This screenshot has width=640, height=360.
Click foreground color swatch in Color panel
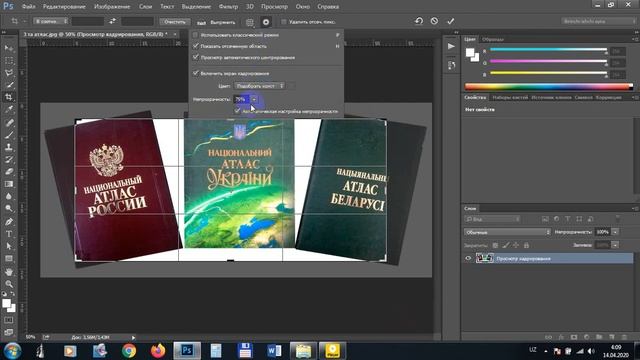(470, 52)
